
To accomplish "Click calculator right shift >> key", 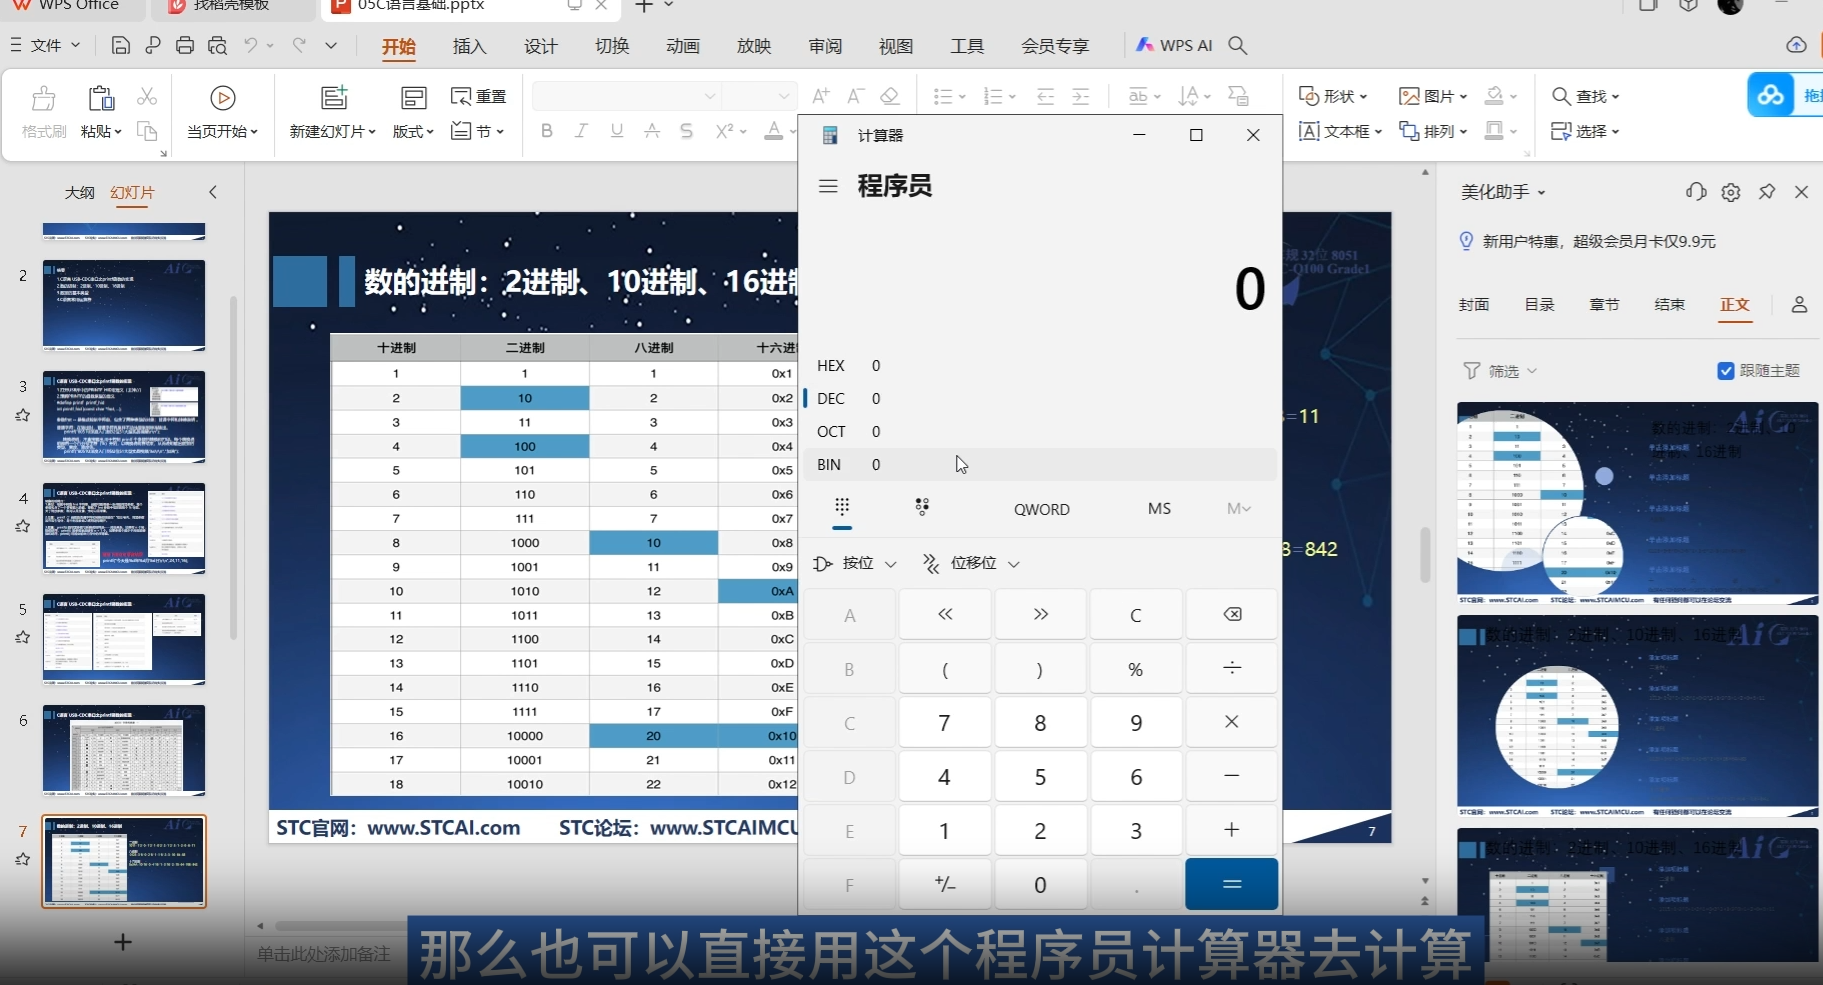I will tap(1040, 614).
